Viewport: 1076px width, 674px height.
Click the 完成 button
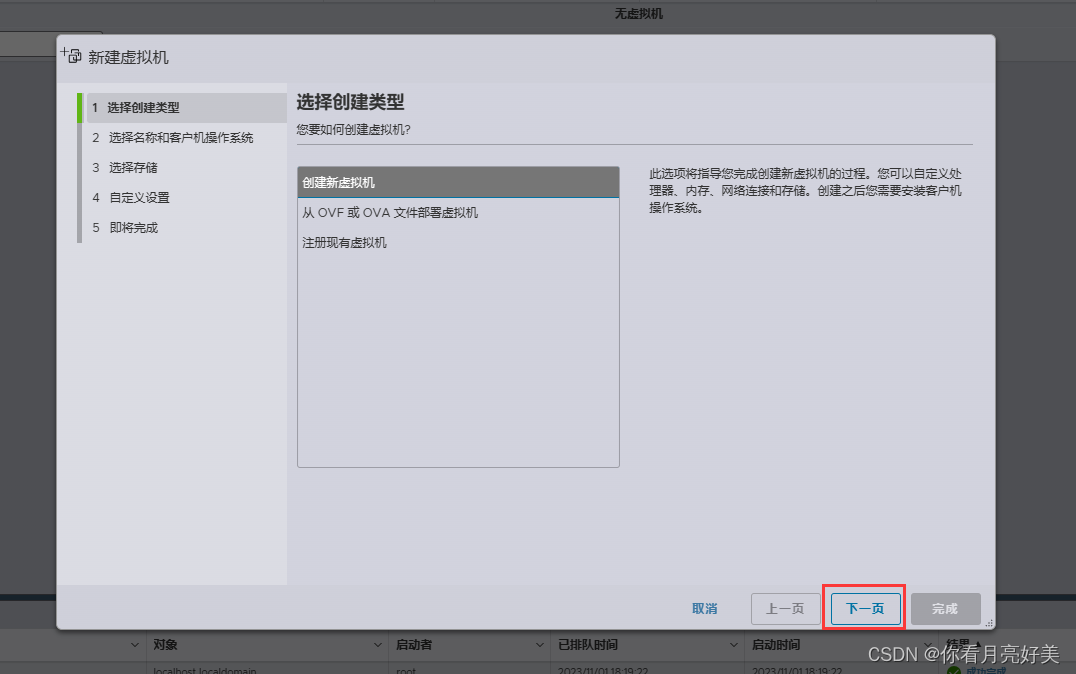pos(945,609)
